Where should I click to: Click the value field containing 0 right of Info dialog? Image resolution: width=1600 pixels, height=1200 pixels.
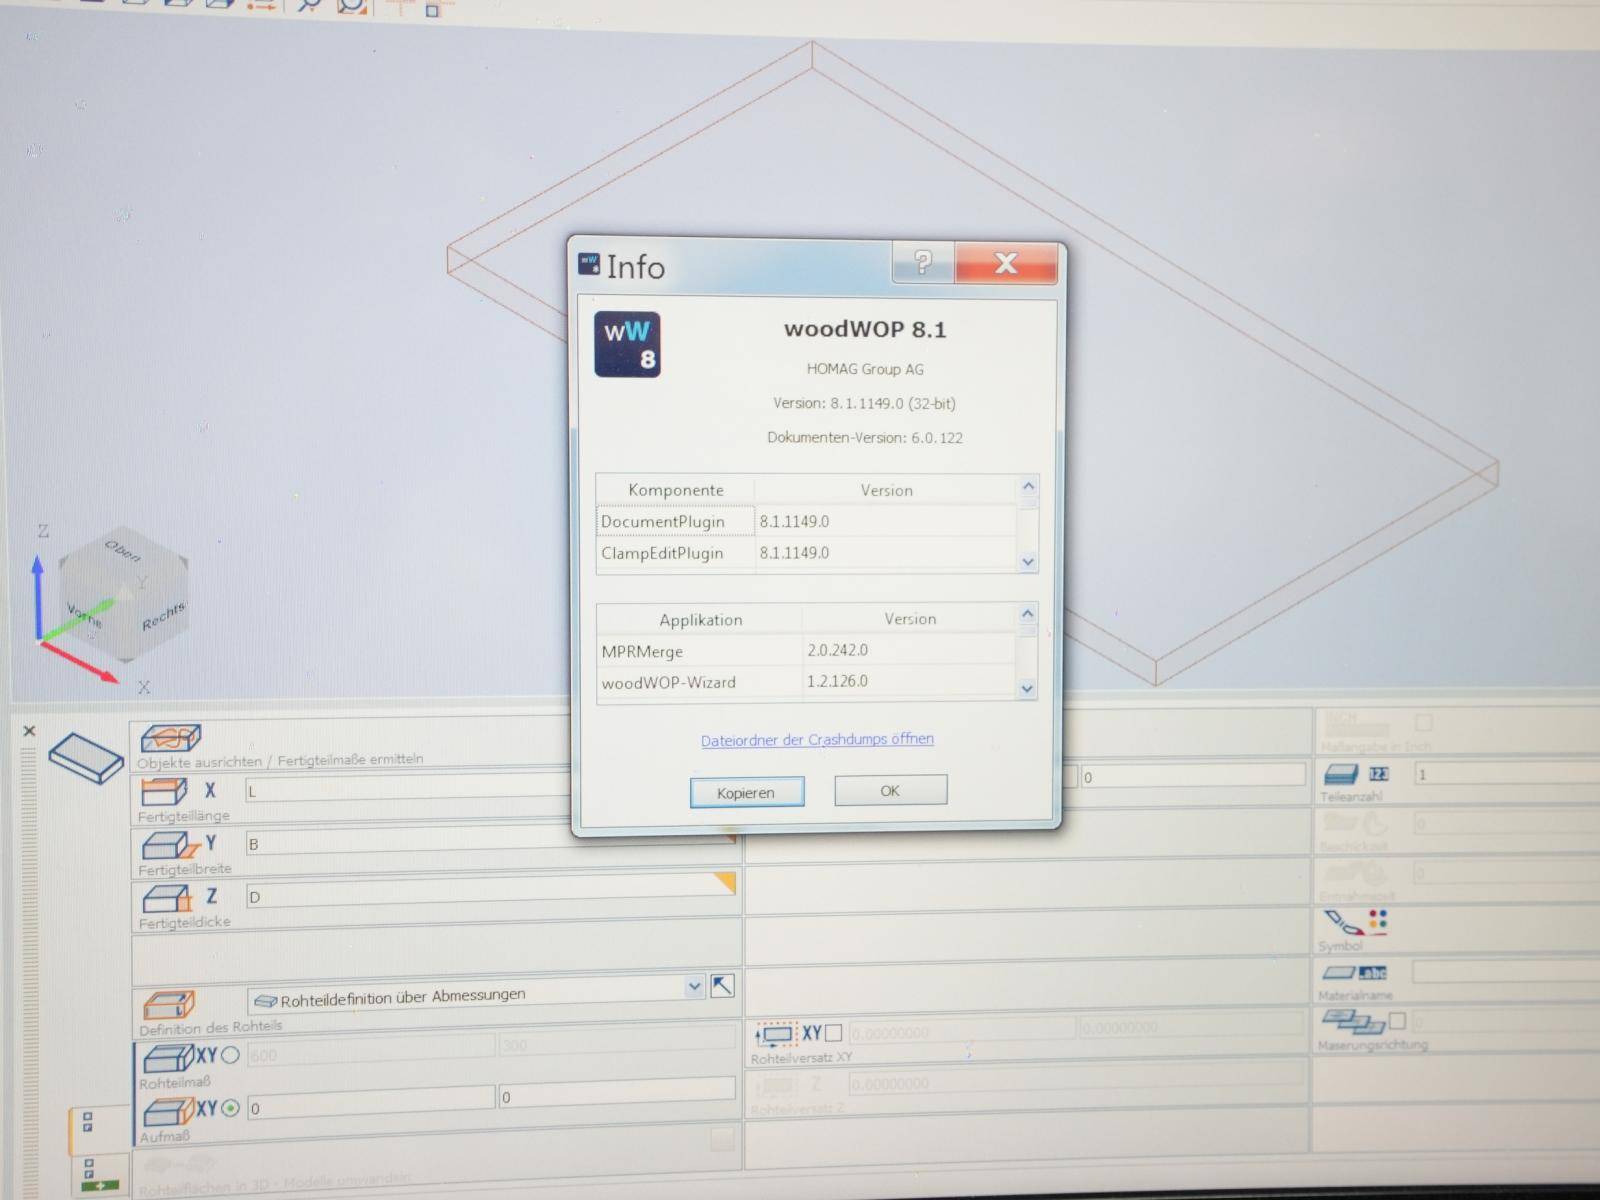[1192, 776]
